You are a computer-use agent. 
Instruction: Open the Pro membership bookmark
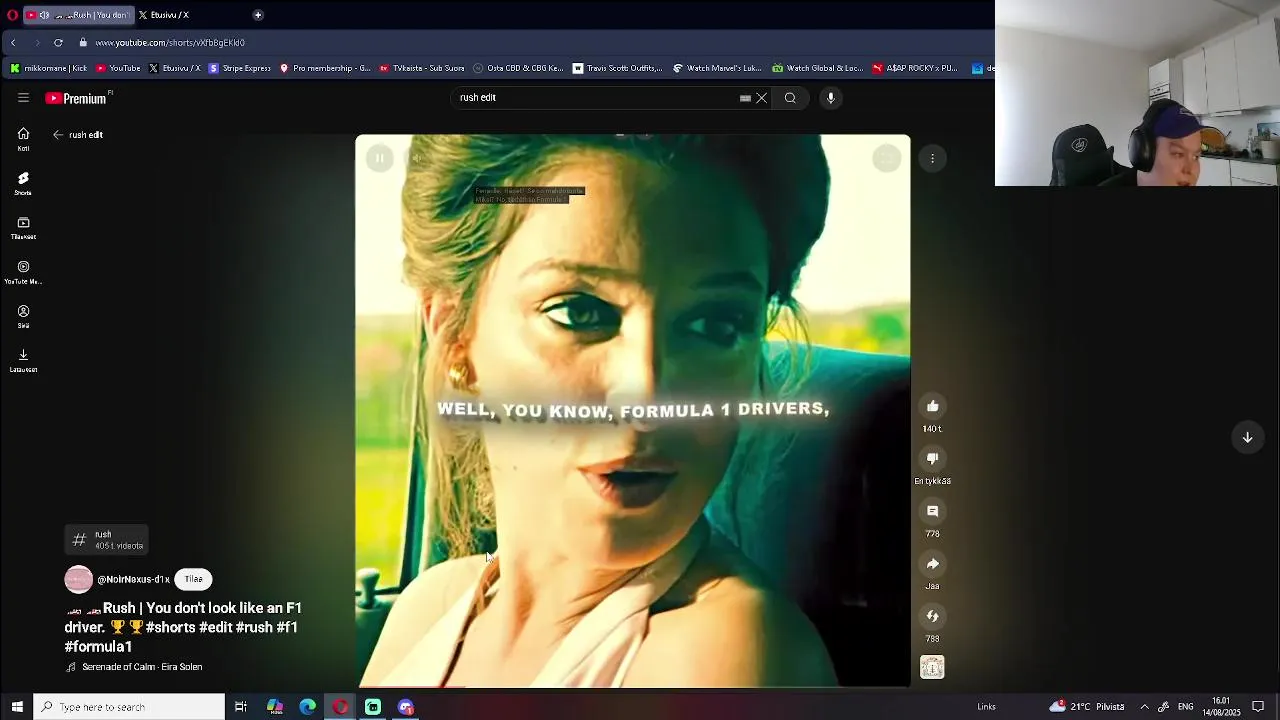click(325, 68)
